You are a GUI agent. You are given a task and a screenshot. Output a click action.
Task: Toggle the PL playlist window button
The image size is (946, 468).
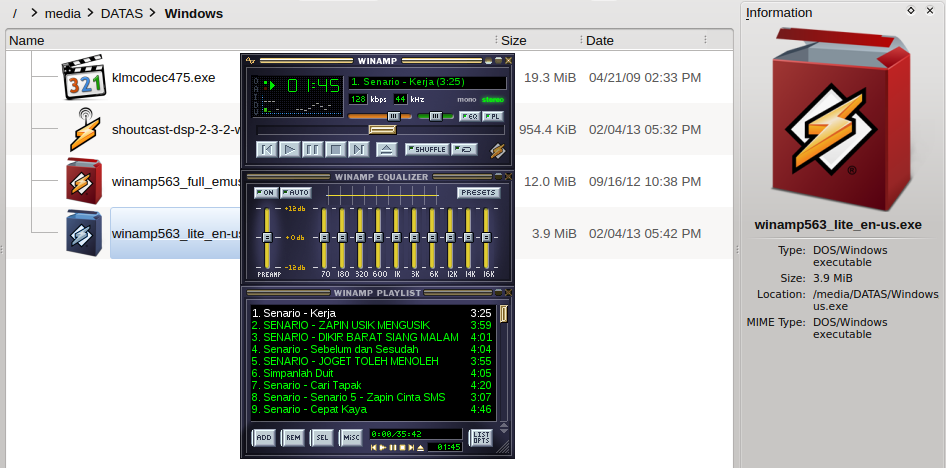492,116
